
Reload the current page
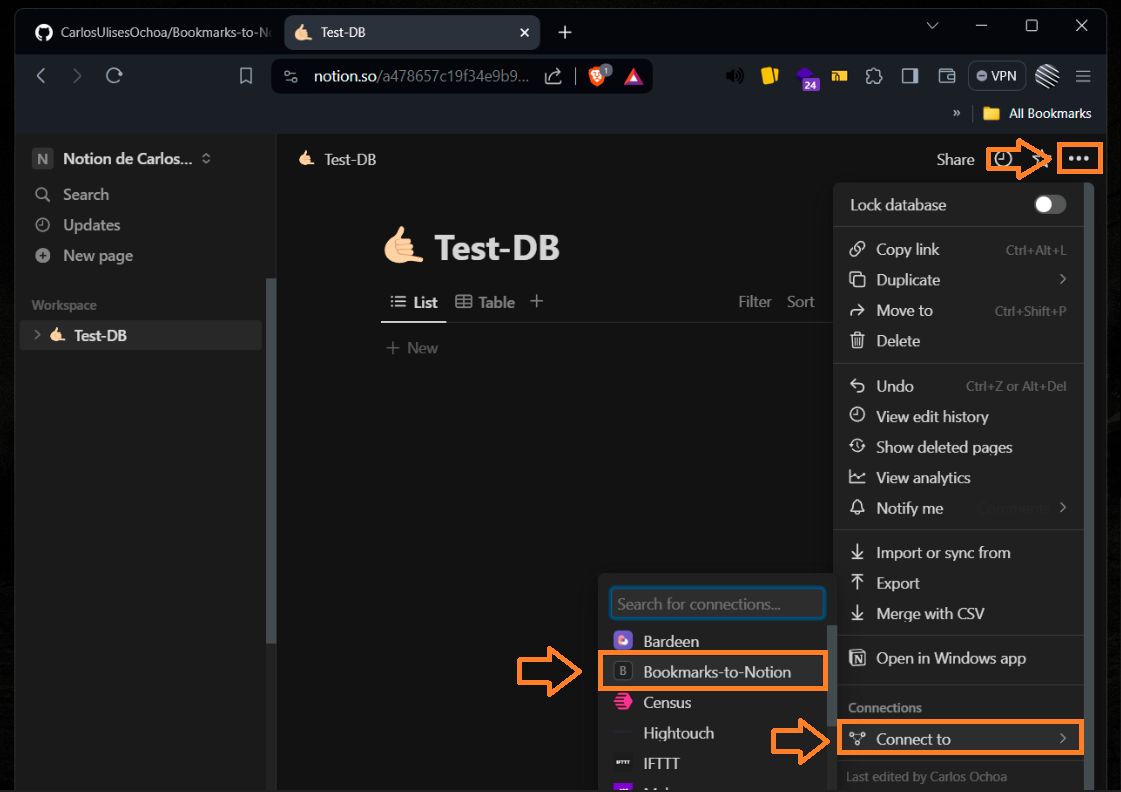click(x=114, y=76)
